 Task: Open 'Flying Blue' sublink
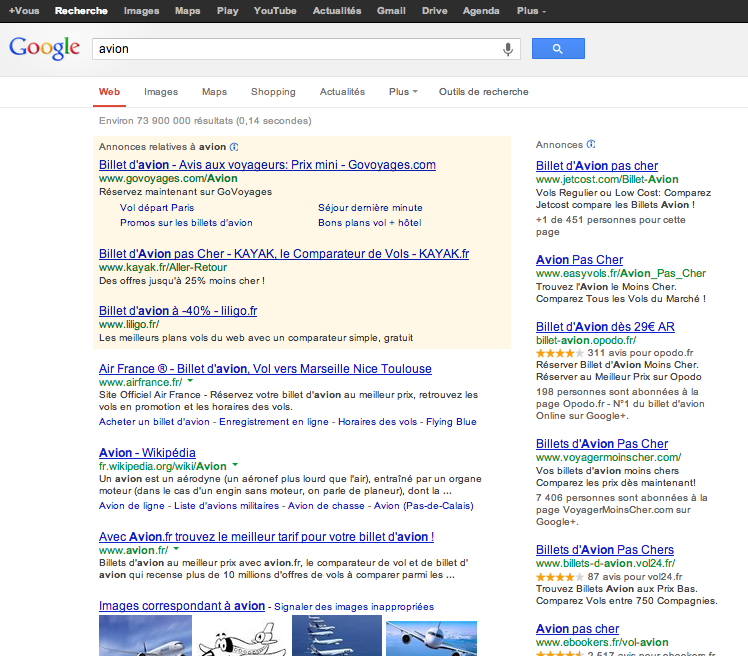tap(451, 422)
